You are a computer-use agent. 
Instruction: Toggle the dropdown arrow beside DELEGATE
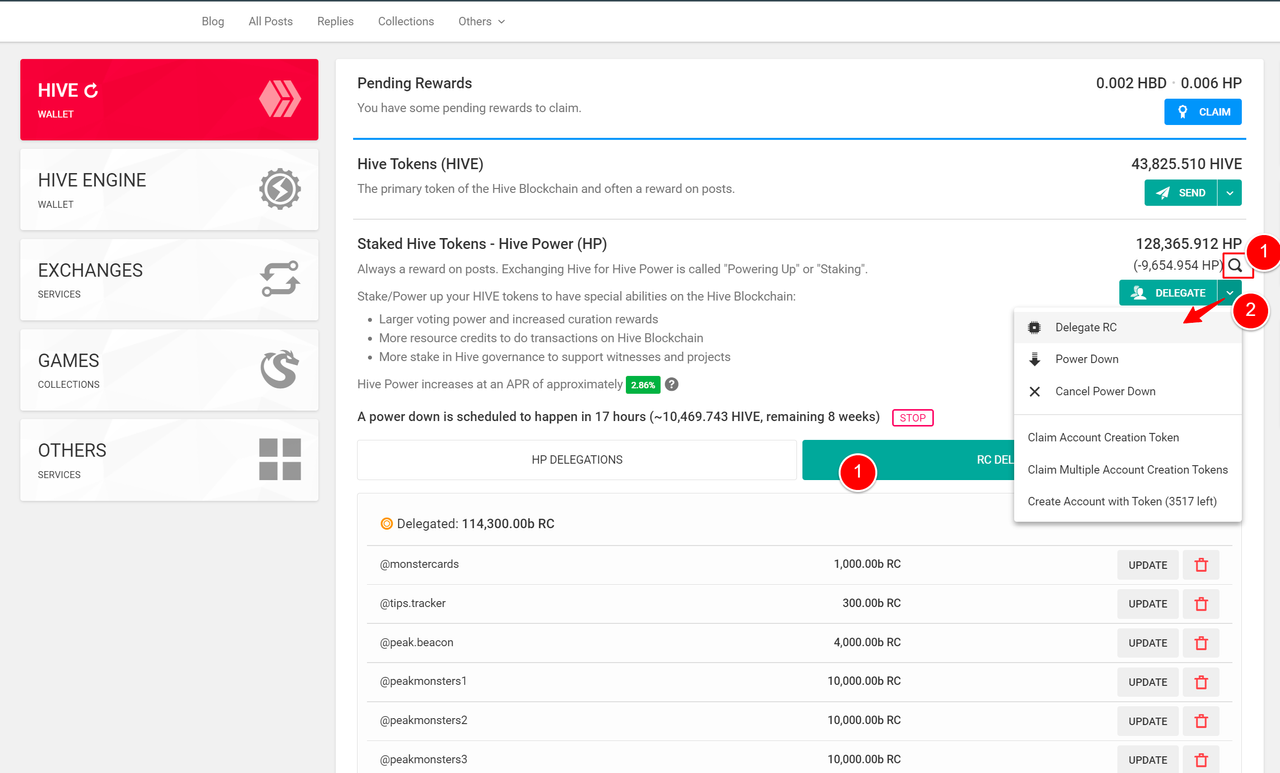coord(1230,293)
